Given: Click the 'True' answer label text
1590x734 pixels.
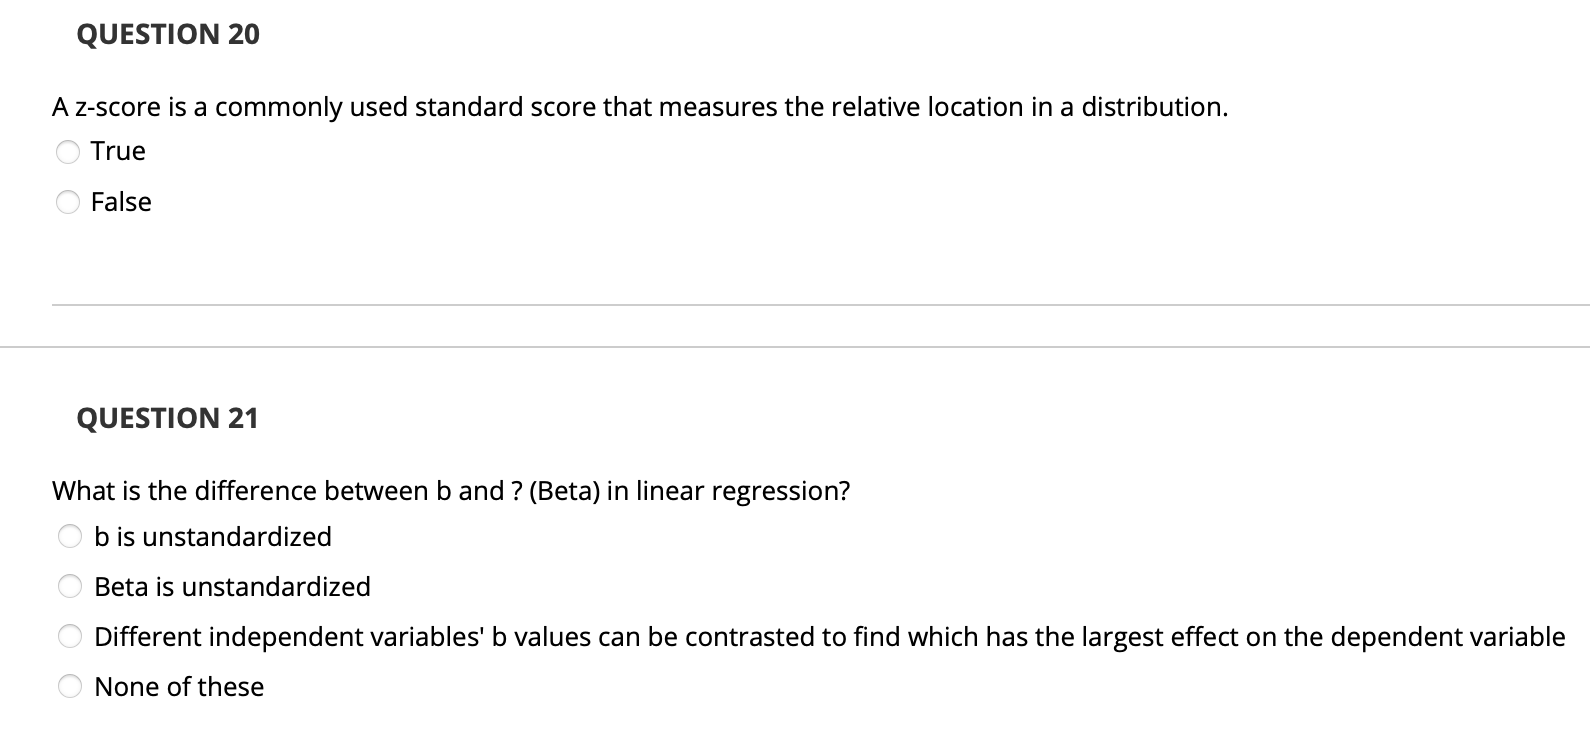Looking at the screenshot, I should point(117,151).
